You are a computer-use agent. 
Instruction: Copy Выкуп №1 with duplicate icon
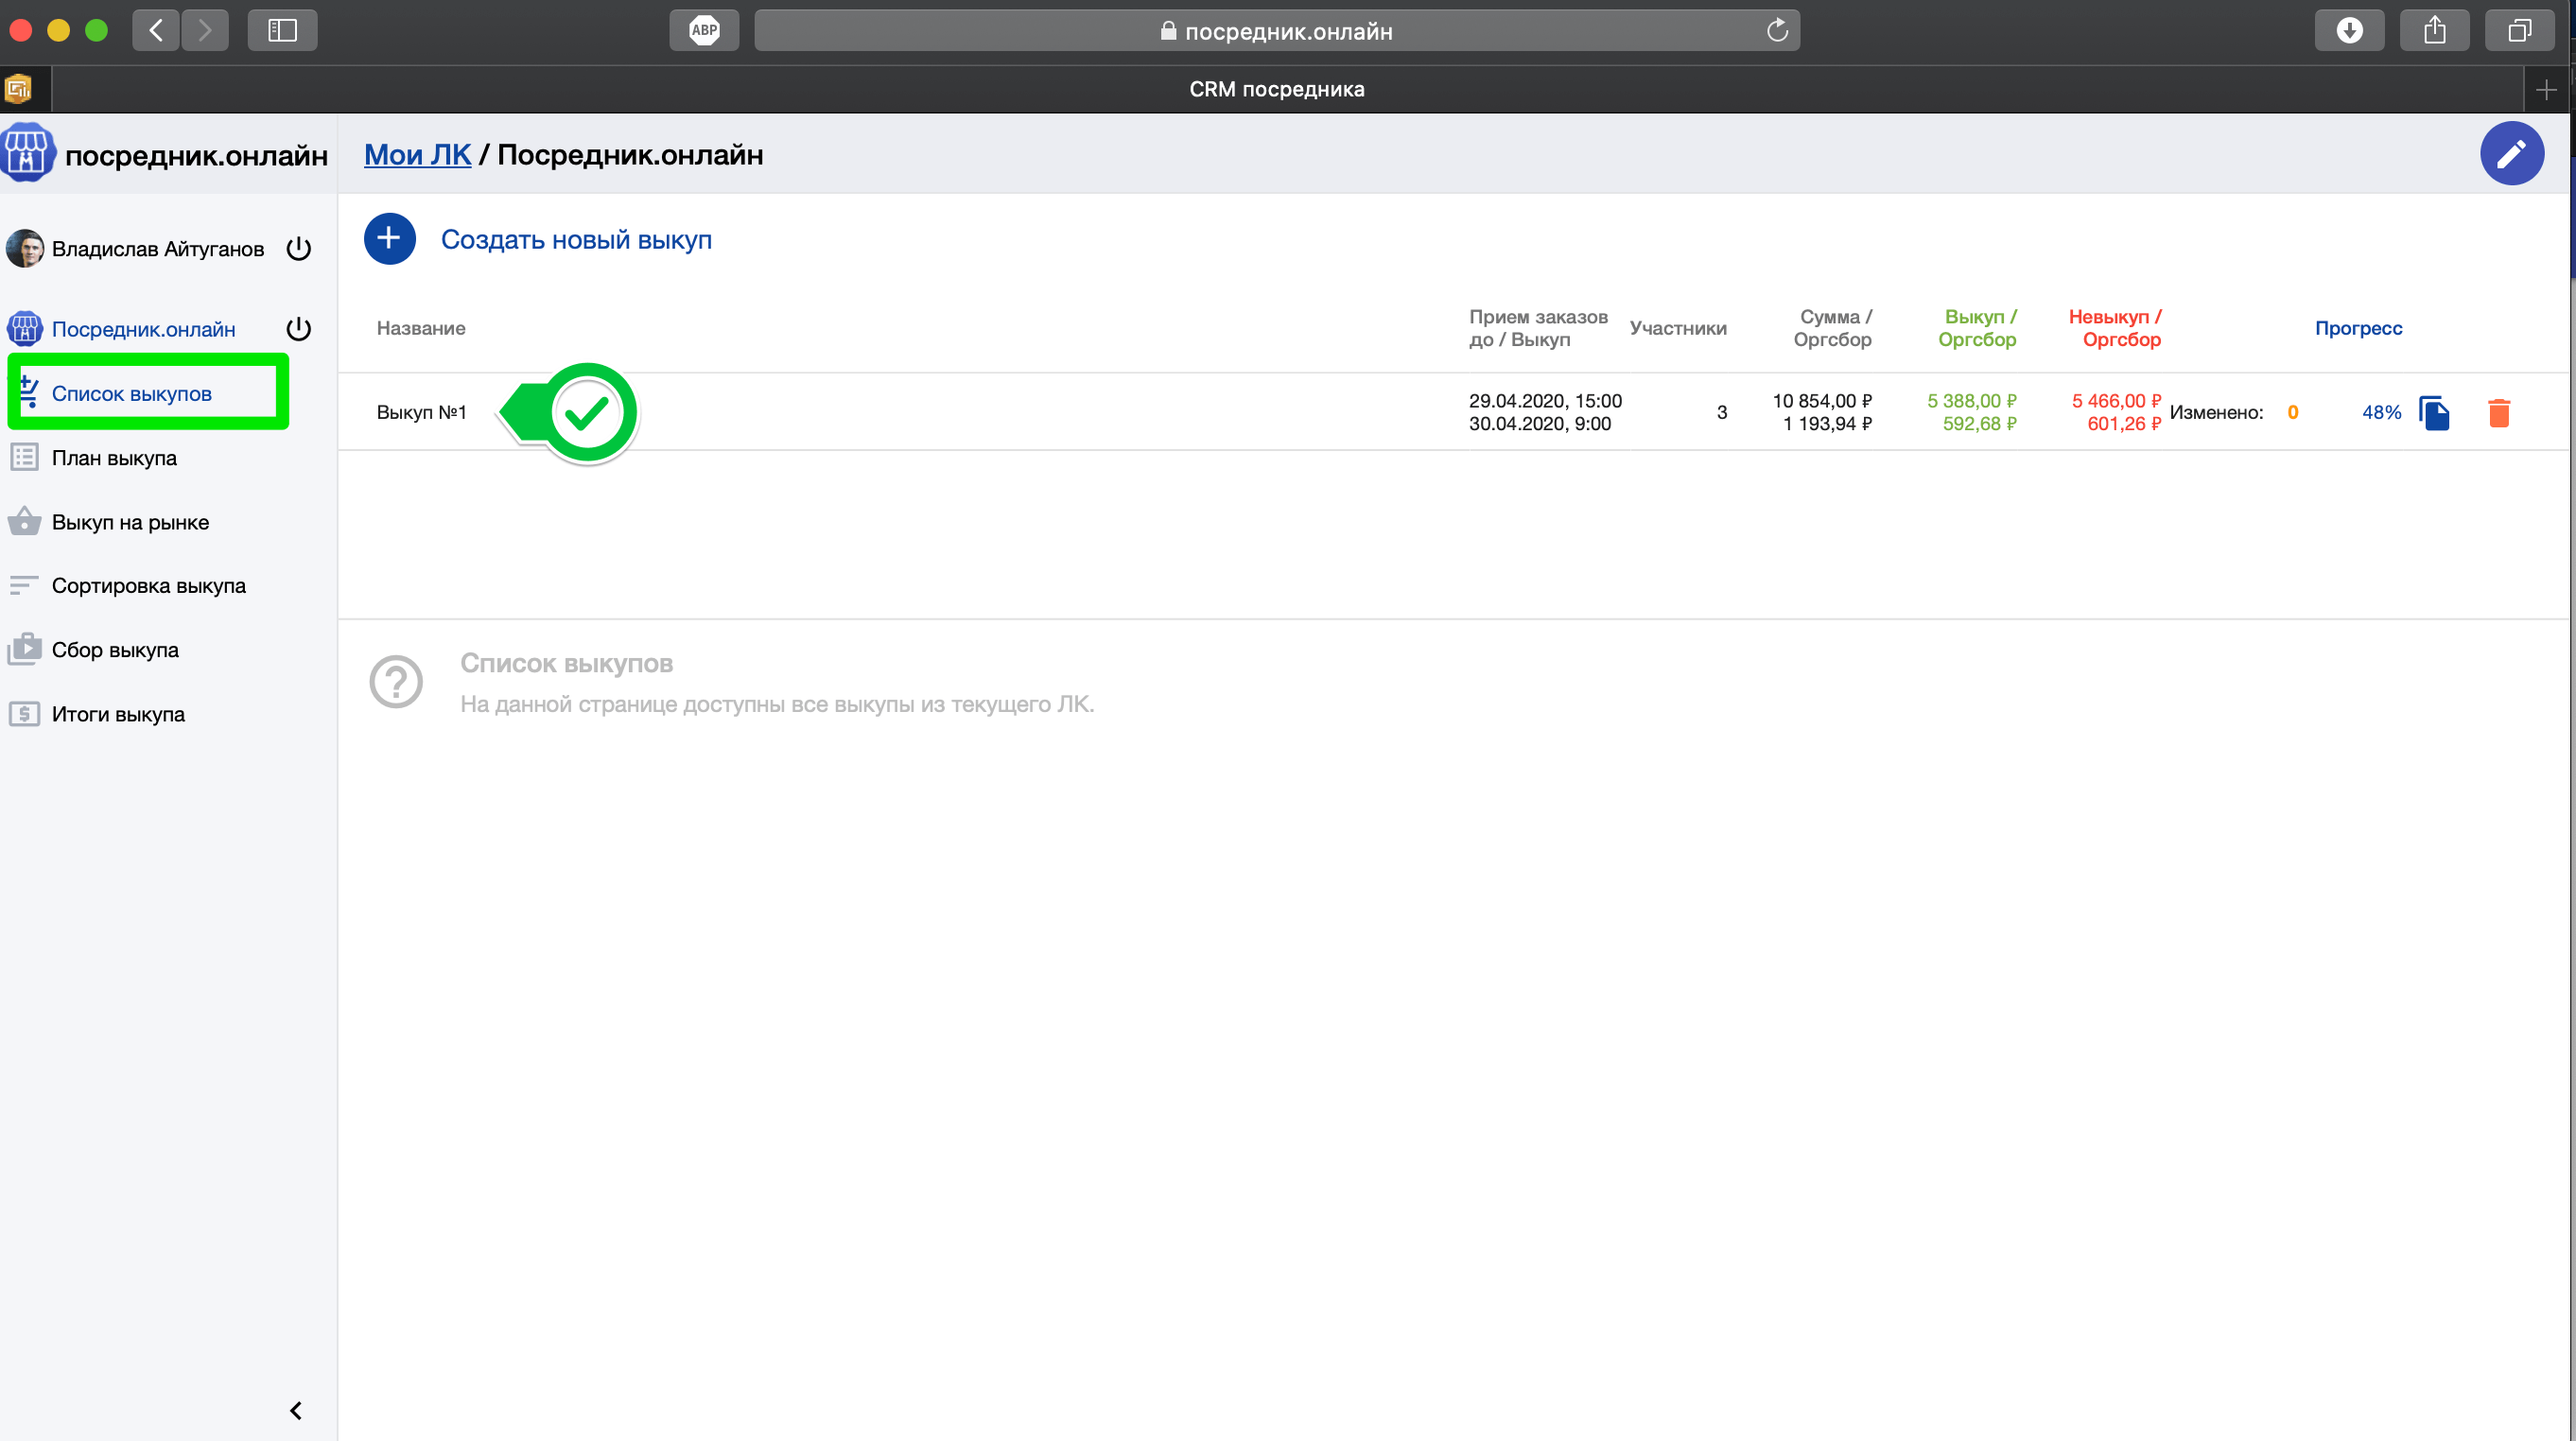tap(2434, 412)
